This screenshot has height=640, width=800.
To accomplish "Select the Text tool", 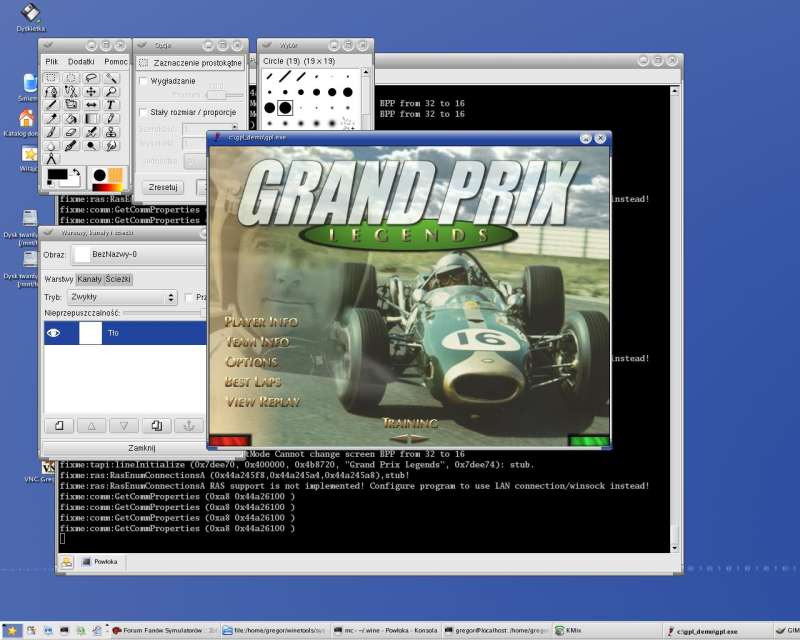I will [x=111, y=105].
